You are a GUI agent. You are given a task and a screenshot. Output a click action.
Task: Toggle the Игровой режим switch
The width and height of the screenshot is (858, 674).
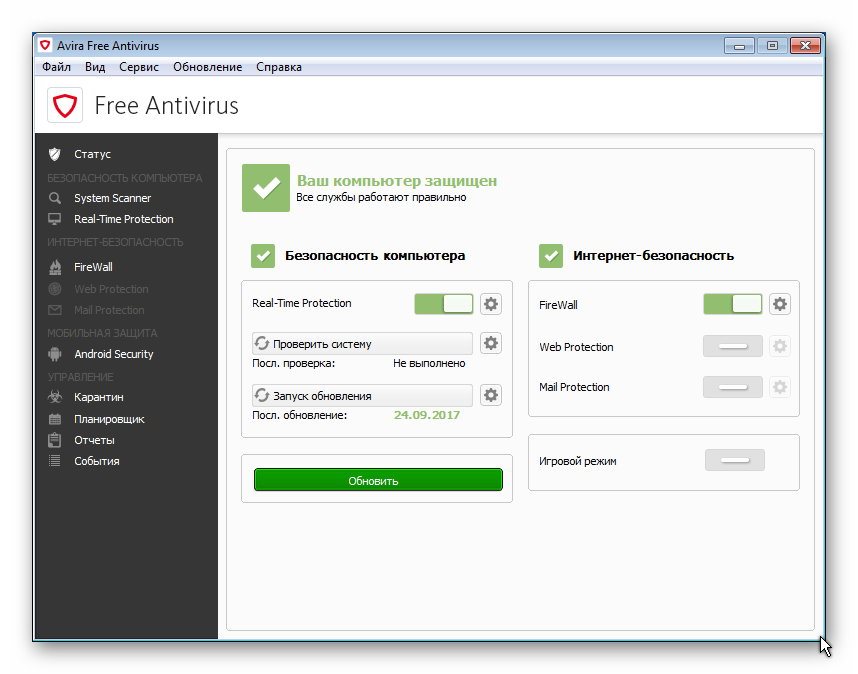pos(735,461)
